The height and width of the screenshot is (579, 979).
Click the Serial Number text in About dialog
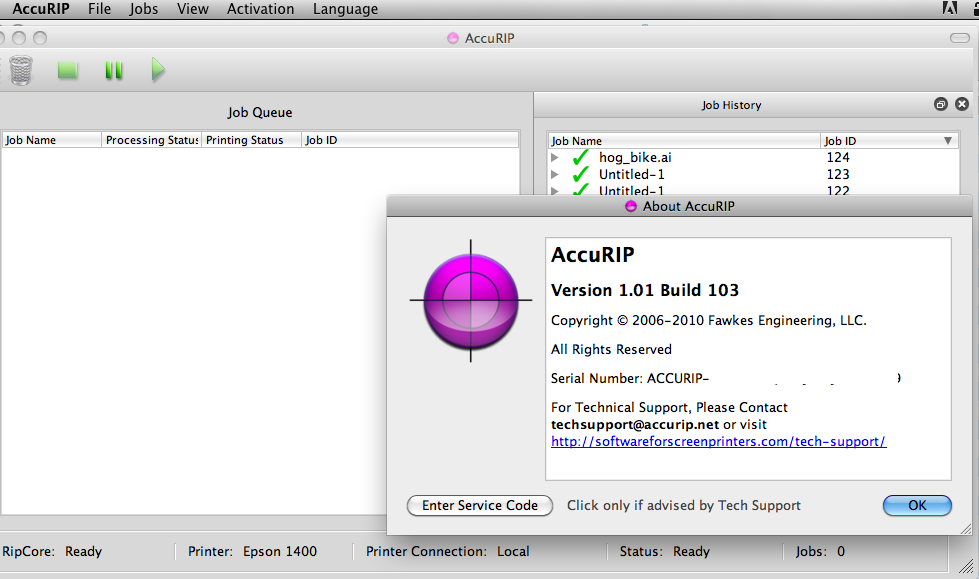pos(629,379)
